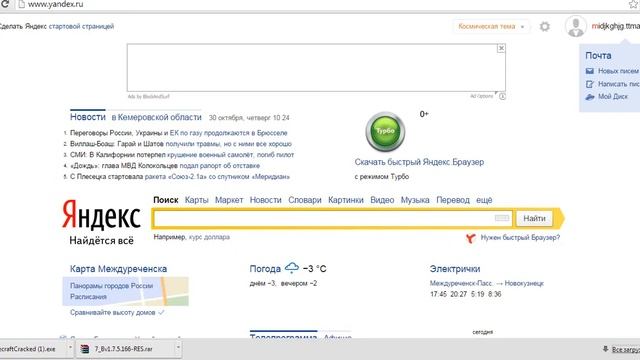Switch to the Карты tab
This screenshot has height=360, width=640.
coord(196,200)
